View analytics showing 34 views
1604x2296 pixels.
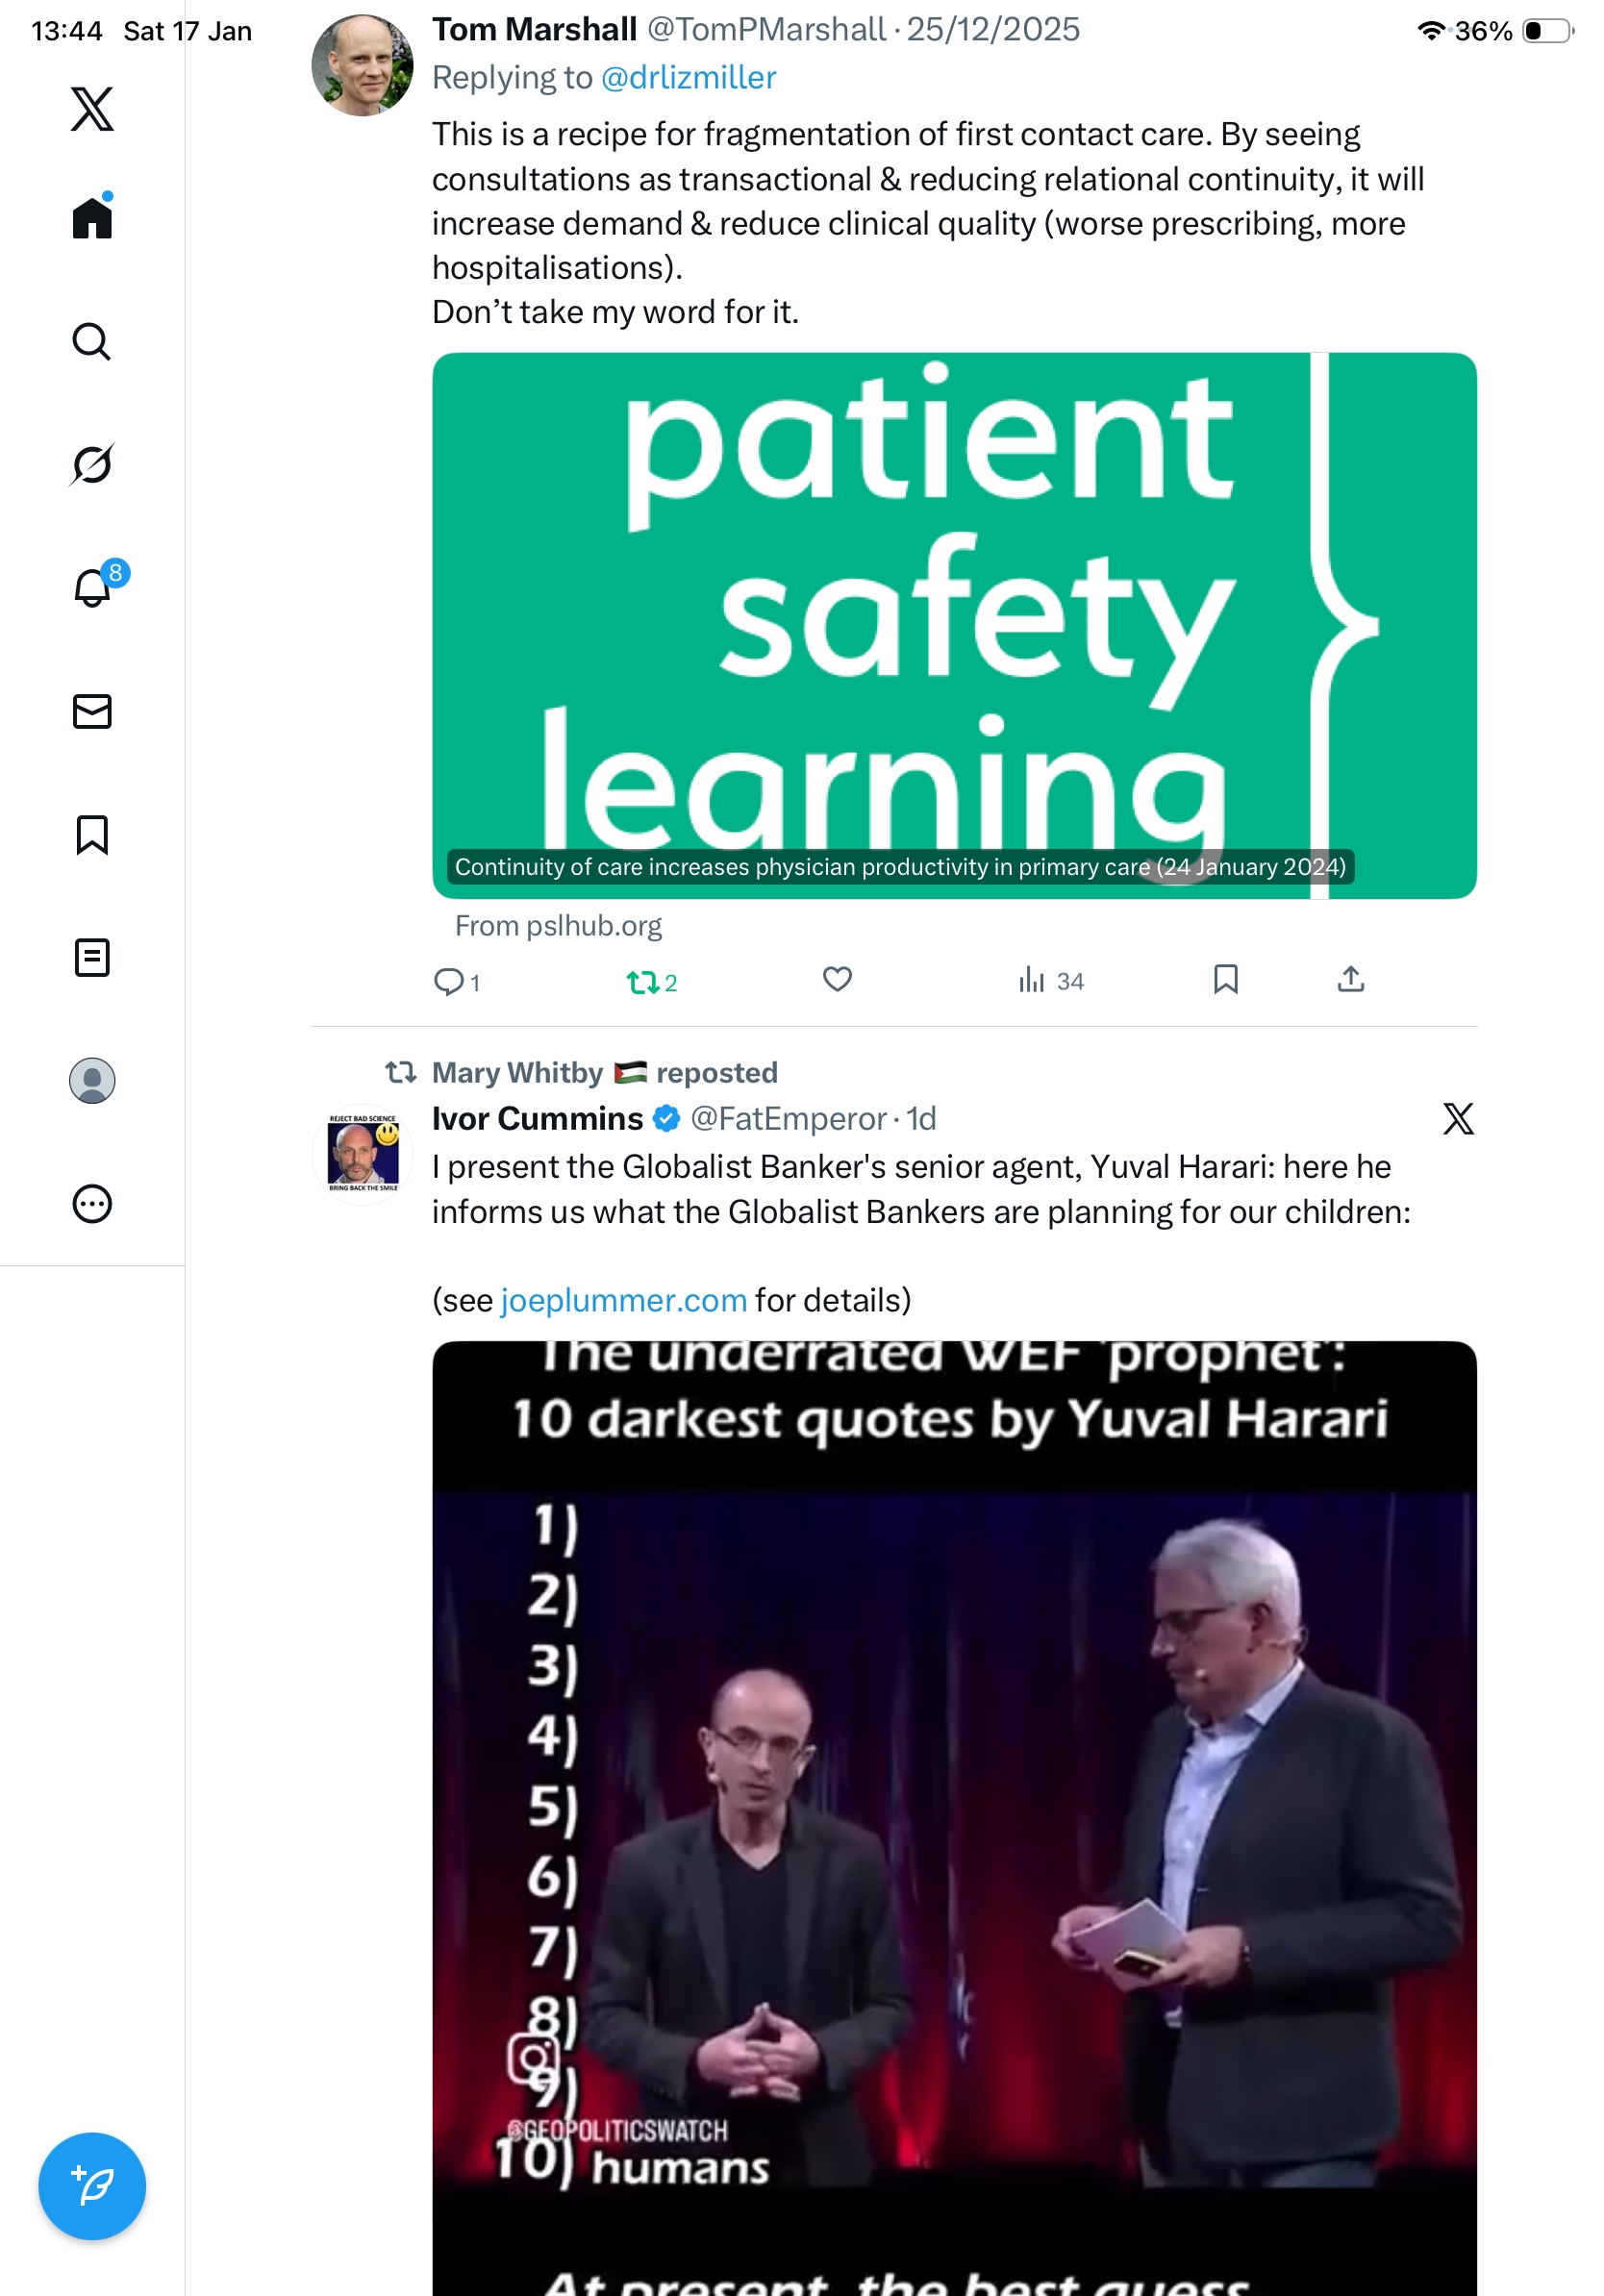pyautogui.click(x=1050, y=980)
